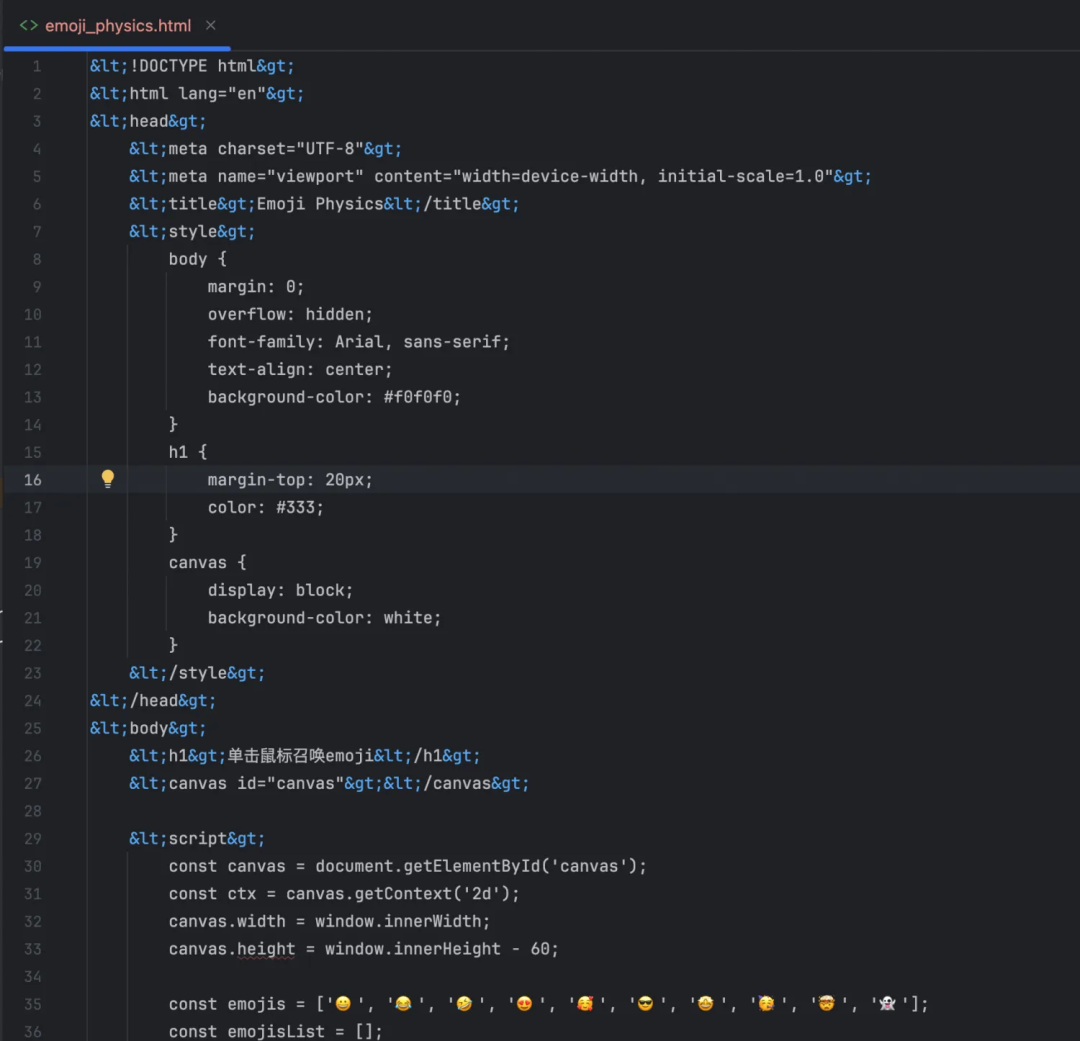The height and width of the screenshot is (1041, 1080).
Task: Close the emoji_physics.html tab
Action: [210, 26]
